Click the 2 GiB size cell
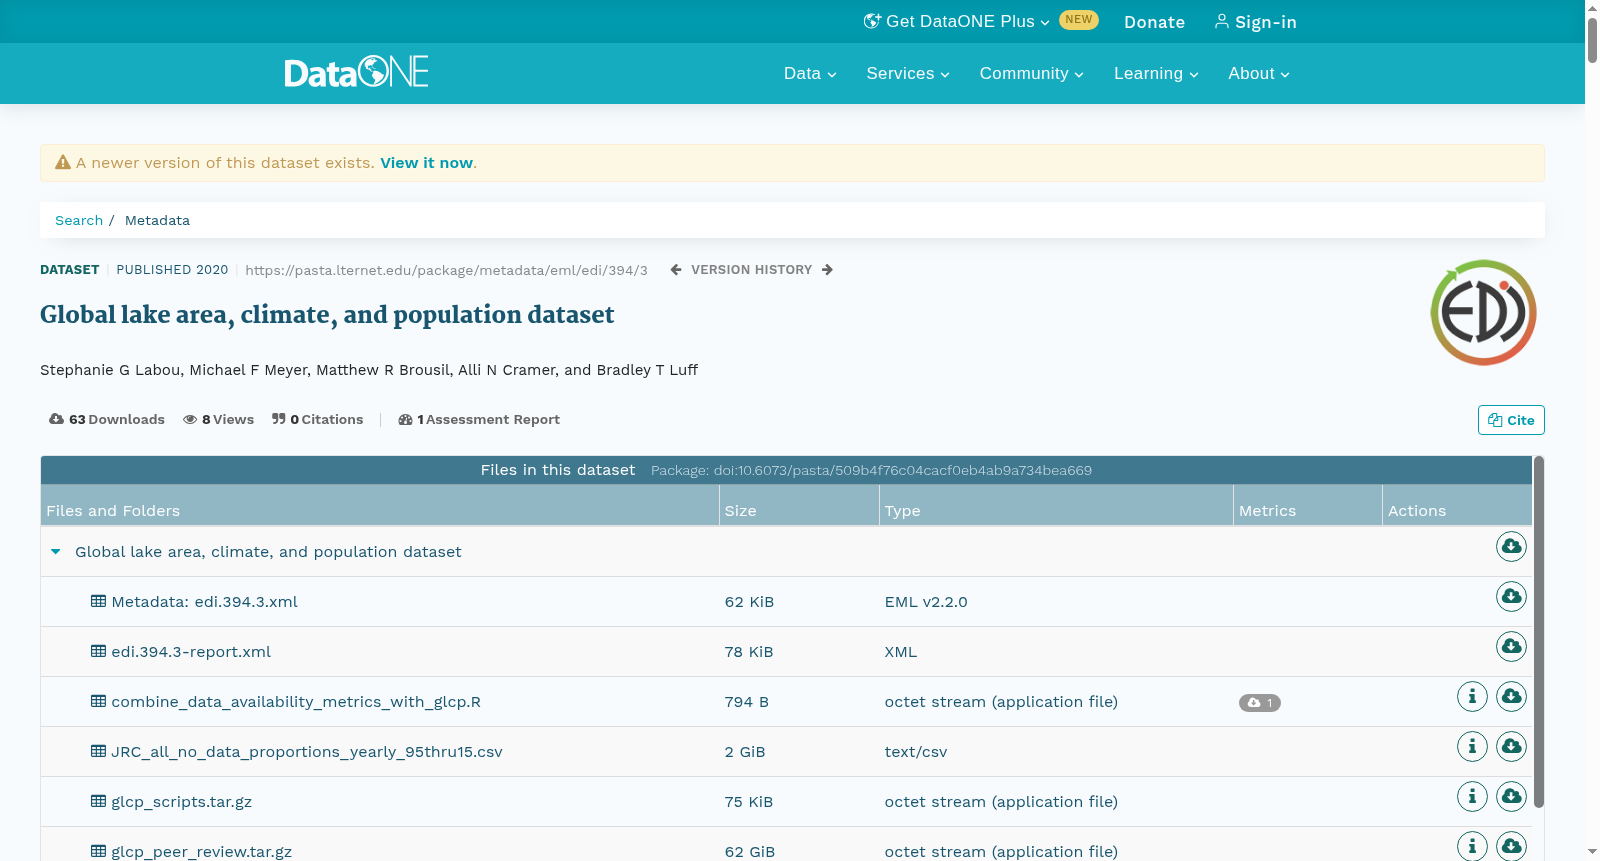Screen dimensions: 1600x861 pos(745,752)
